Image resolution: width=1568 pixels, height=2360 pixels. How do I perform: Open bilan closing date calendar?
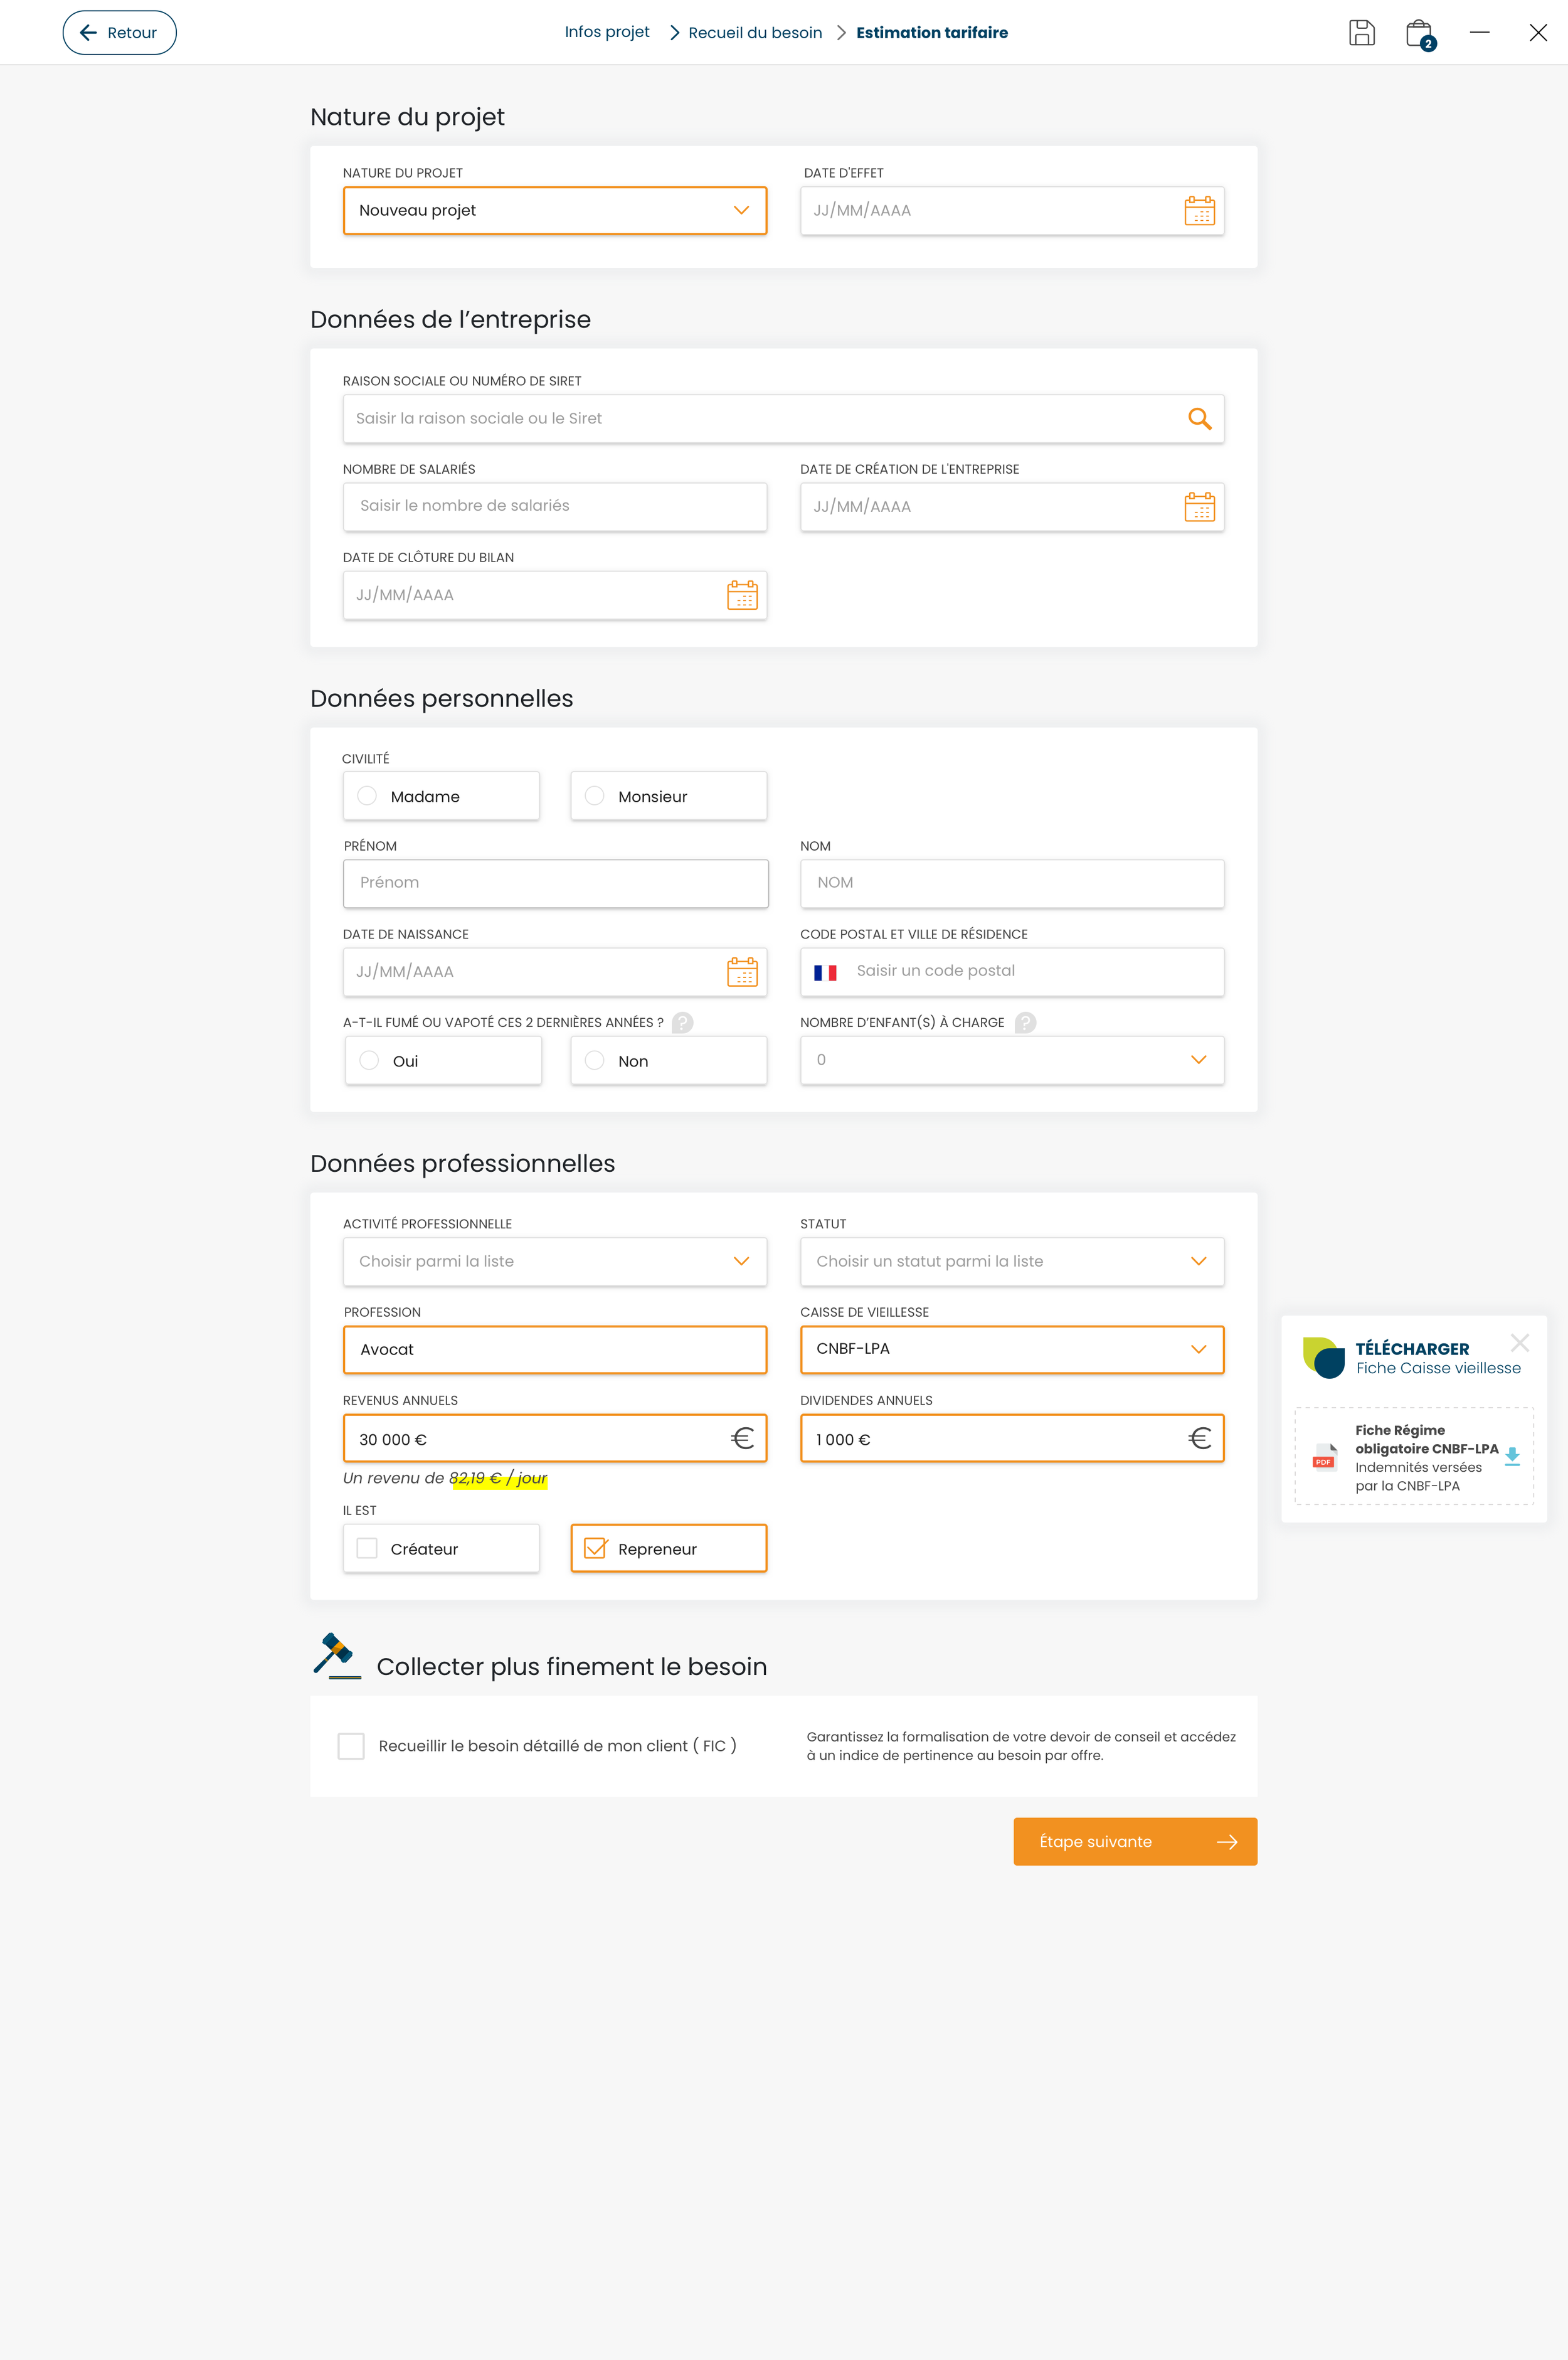(x=742, y=595)
